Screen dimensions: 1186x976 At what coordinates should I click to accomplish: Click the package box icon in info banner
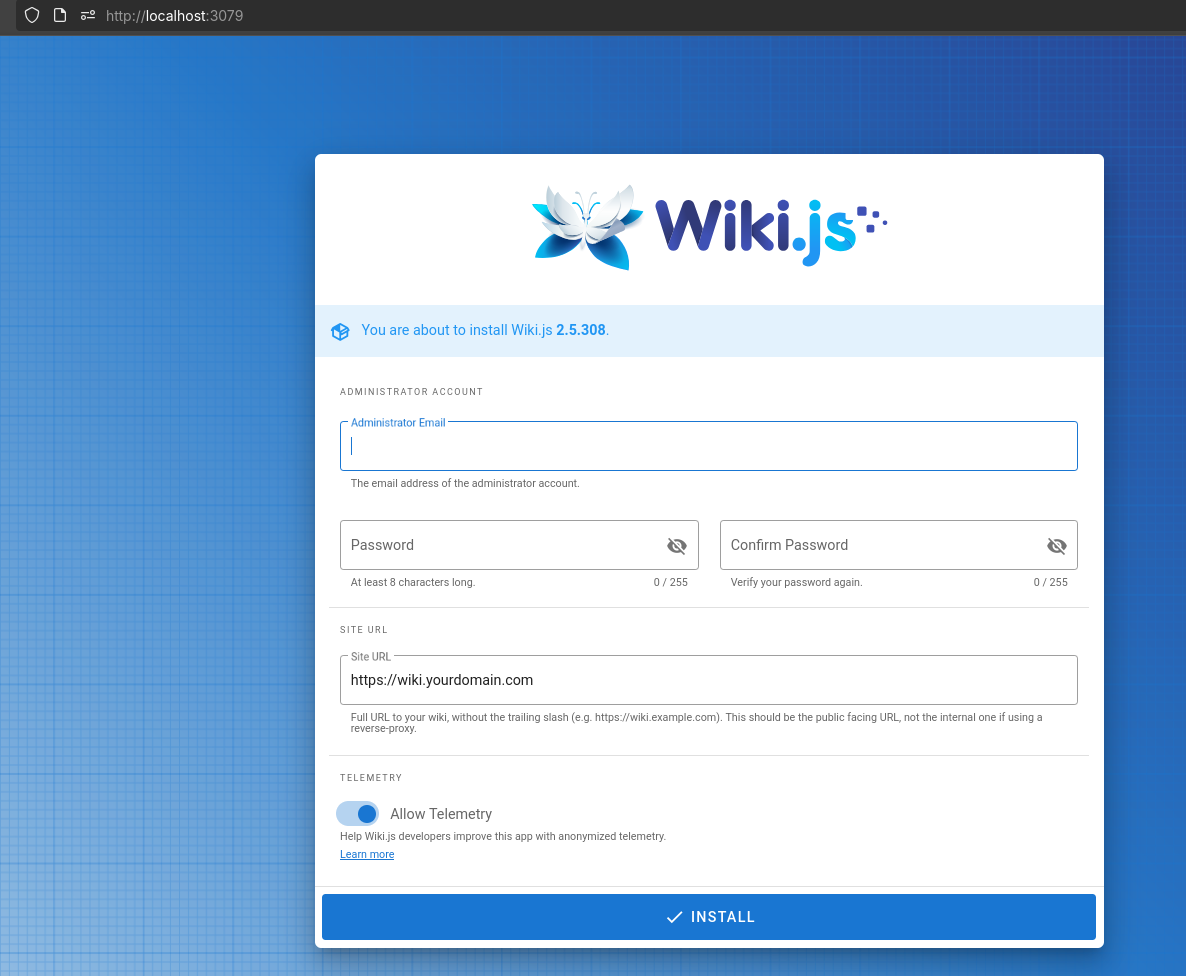tap(340, 331)
